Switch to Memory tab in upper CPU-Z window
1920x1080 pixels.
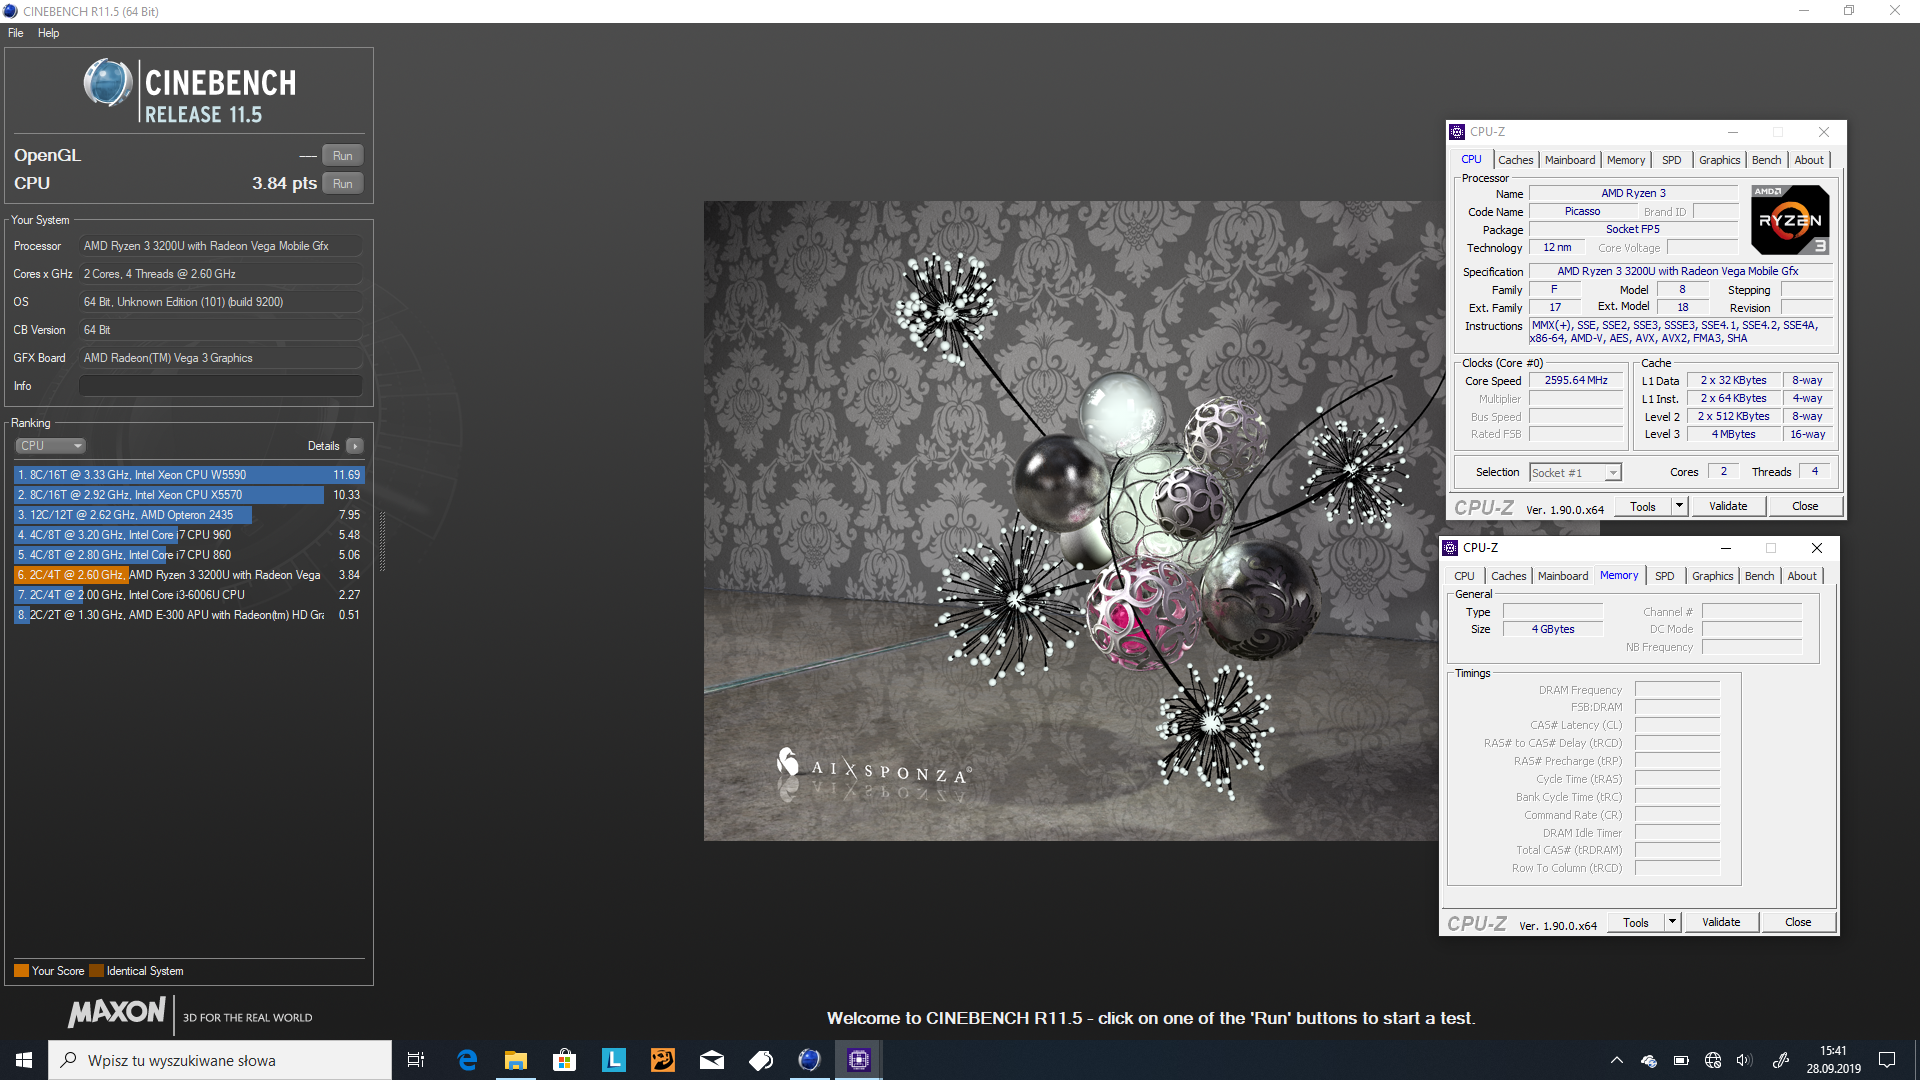[x=1625, y=160]
